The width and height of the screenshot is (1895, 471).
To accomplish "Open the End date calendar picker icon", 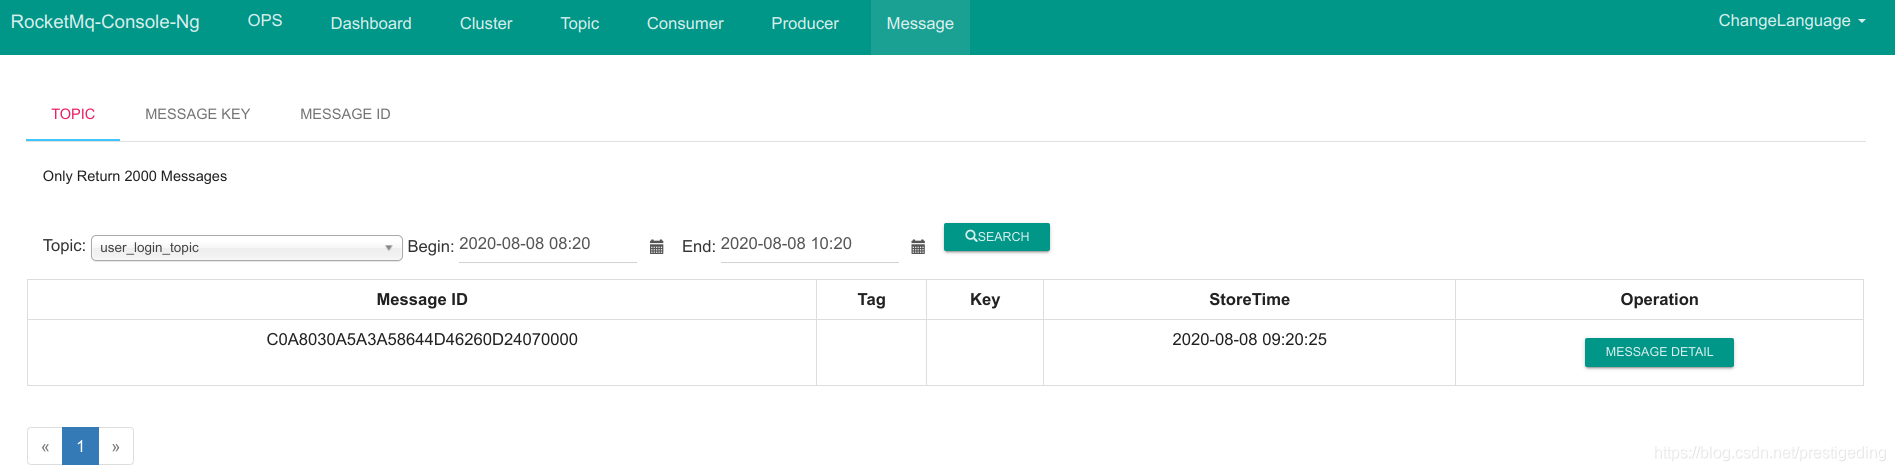I will 917,247.
